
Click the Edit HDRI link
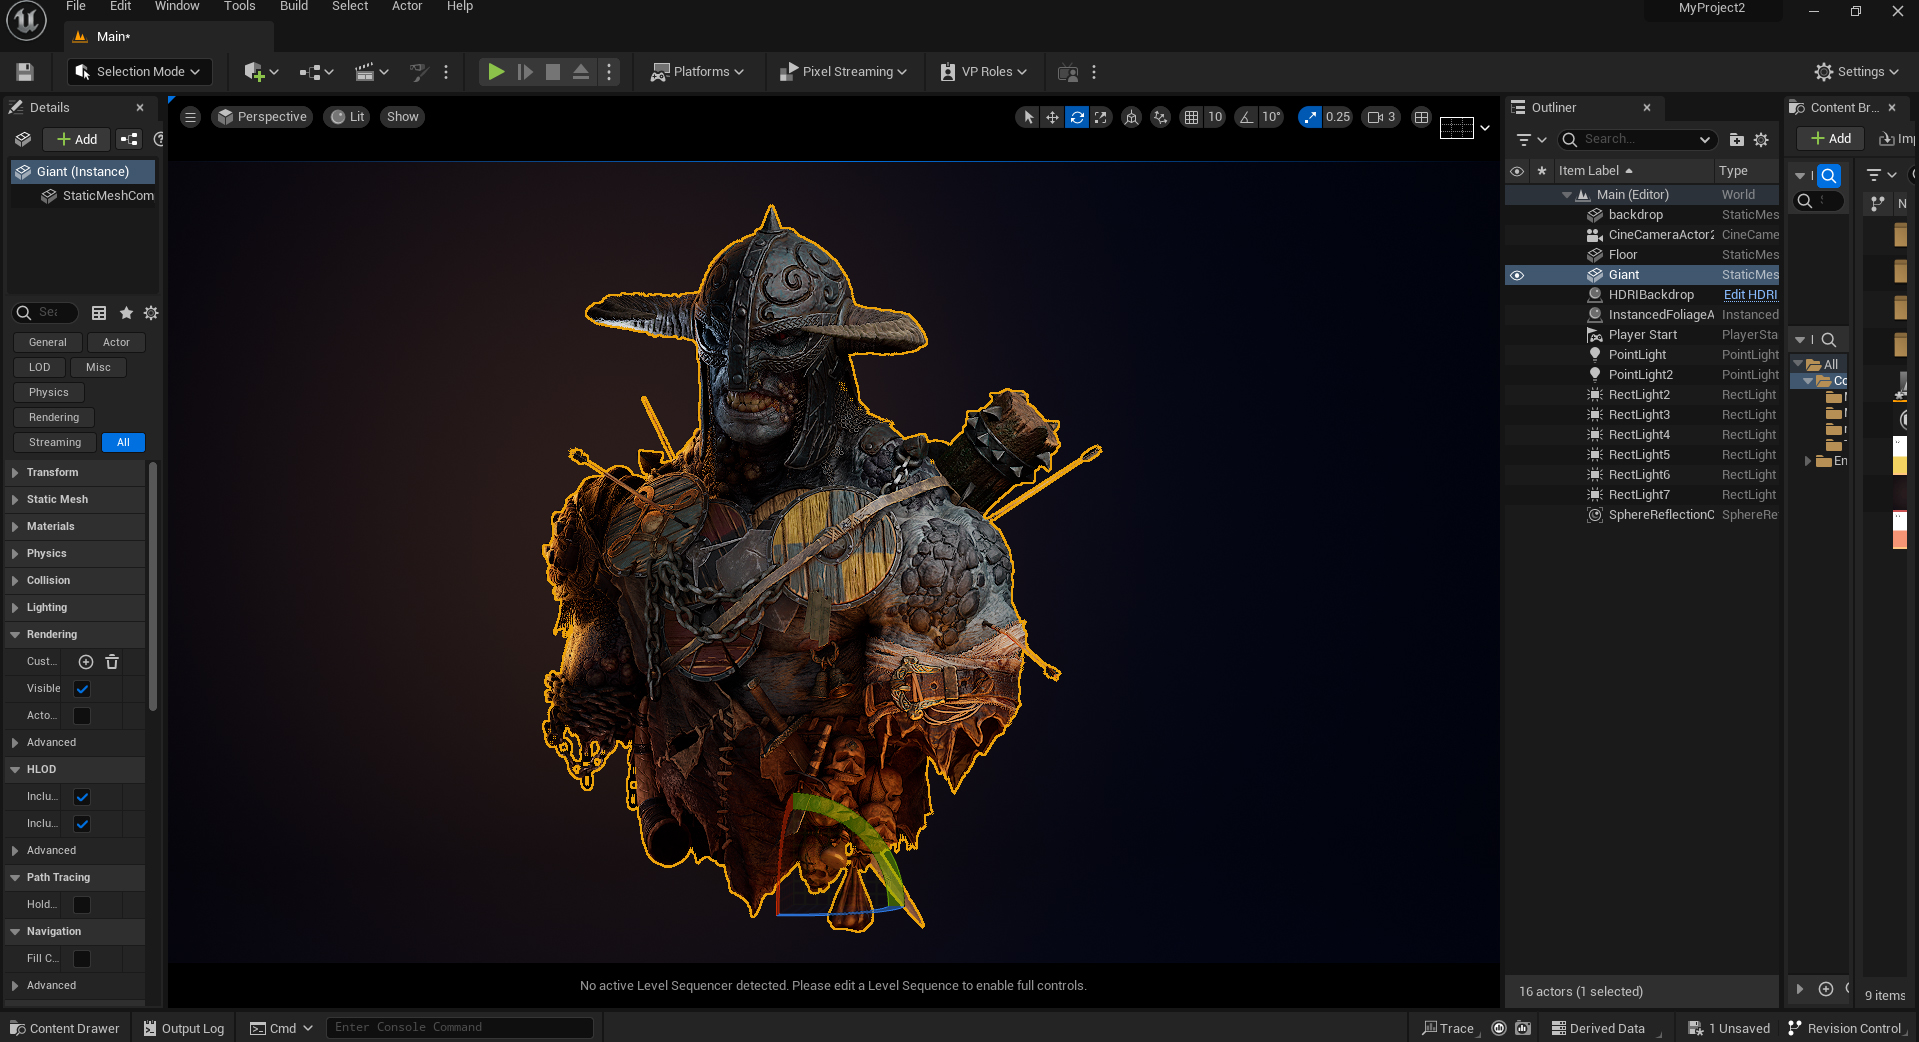tap(1751, 295)
